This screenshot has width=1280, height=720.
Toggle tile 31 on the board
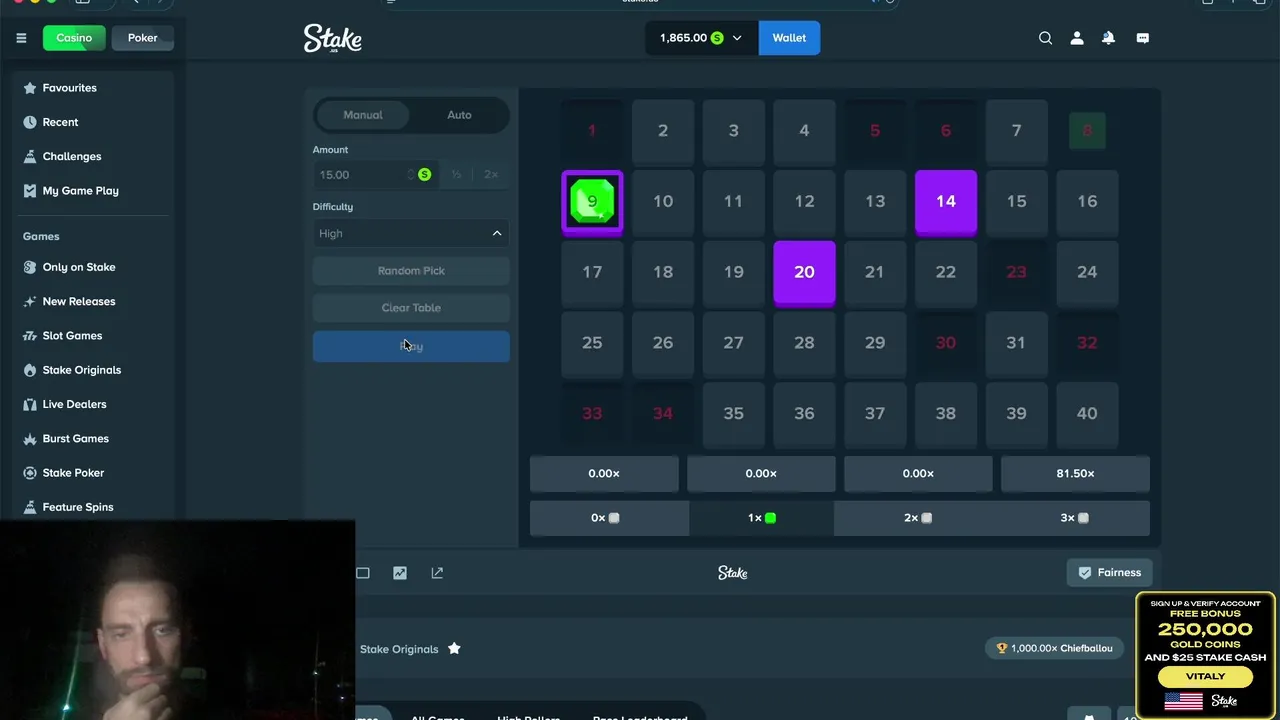coord(1016,343)
